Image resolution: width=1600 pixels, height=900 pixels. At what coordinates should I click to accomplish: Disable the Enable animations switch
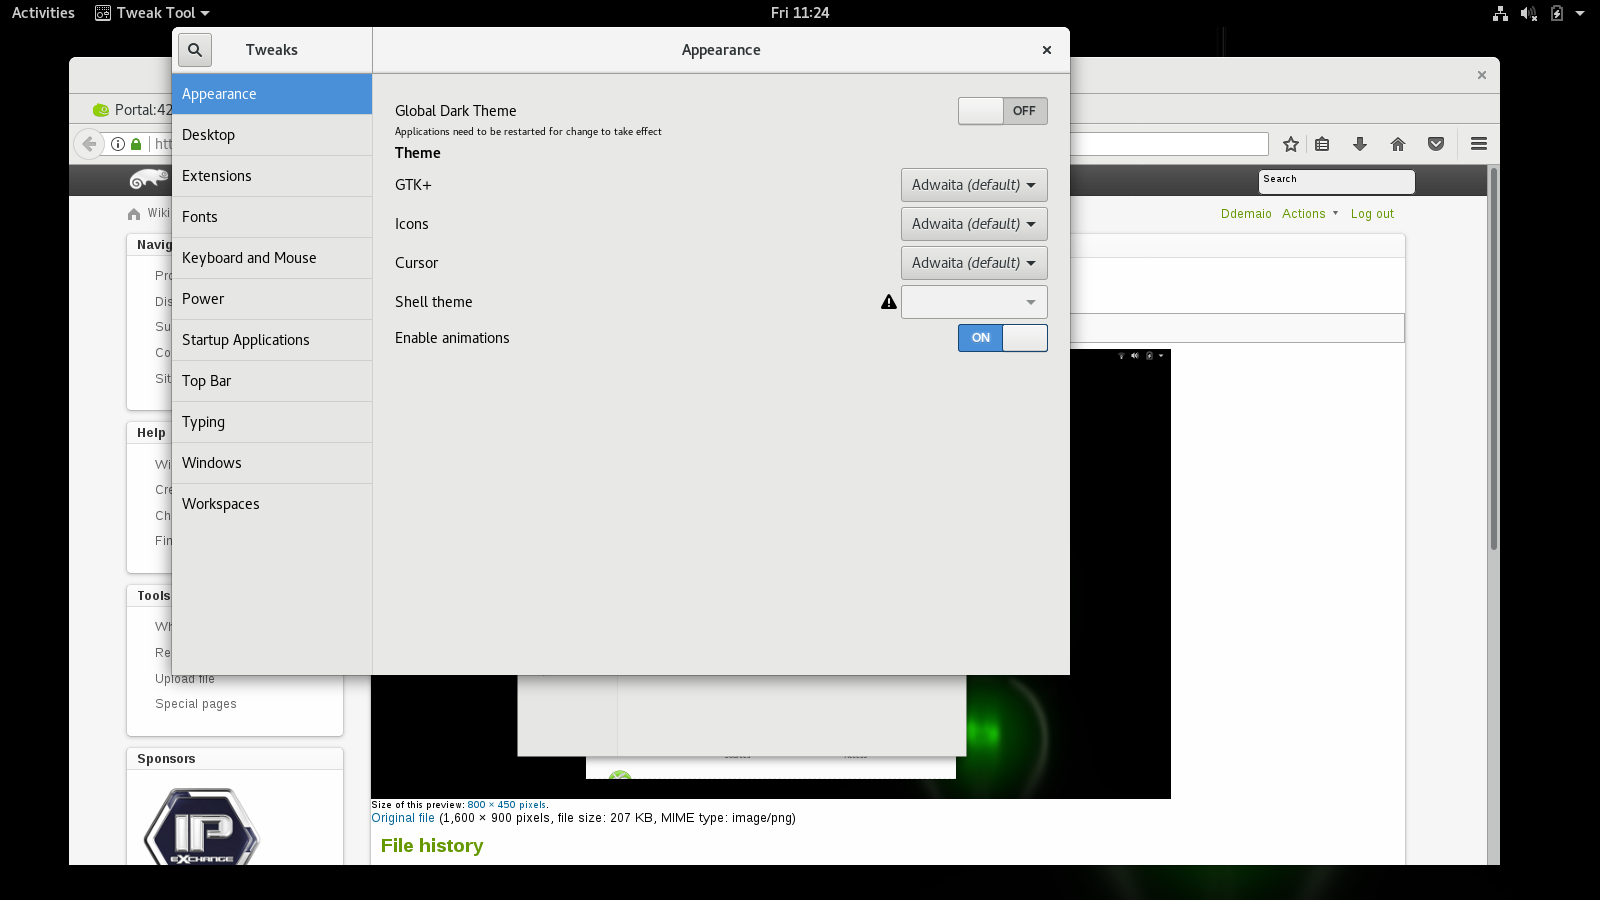pos(1002,338)
